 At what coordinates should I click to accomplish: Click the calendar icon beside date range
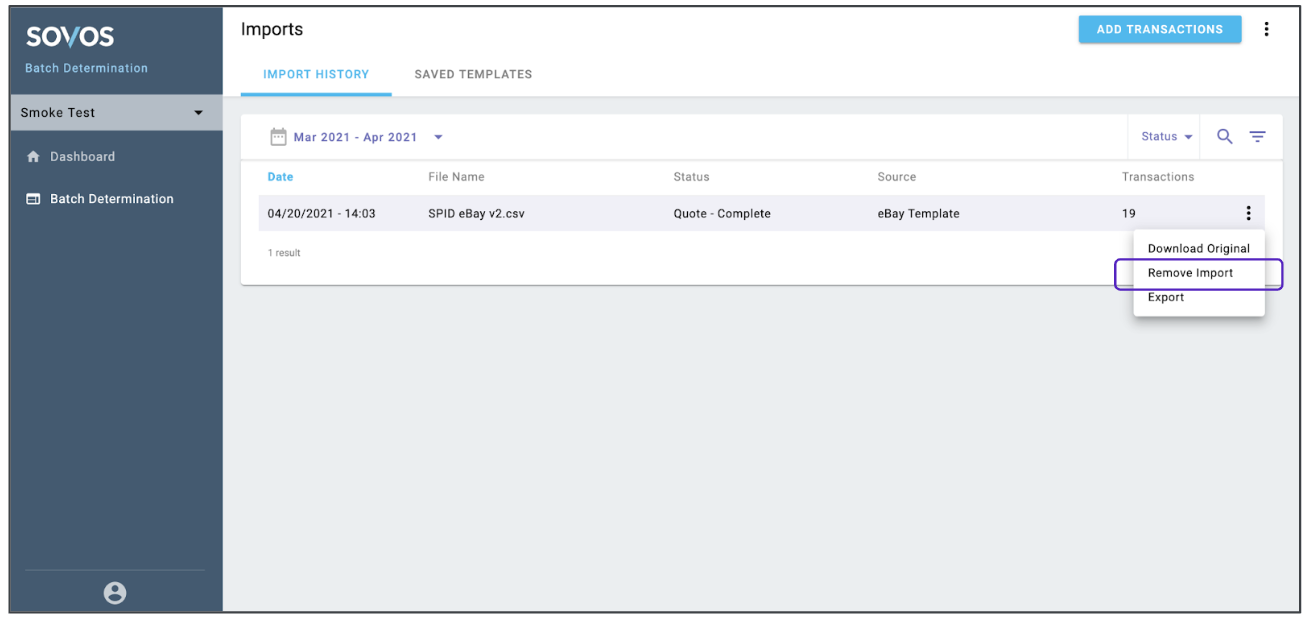[x=279, y=137]
